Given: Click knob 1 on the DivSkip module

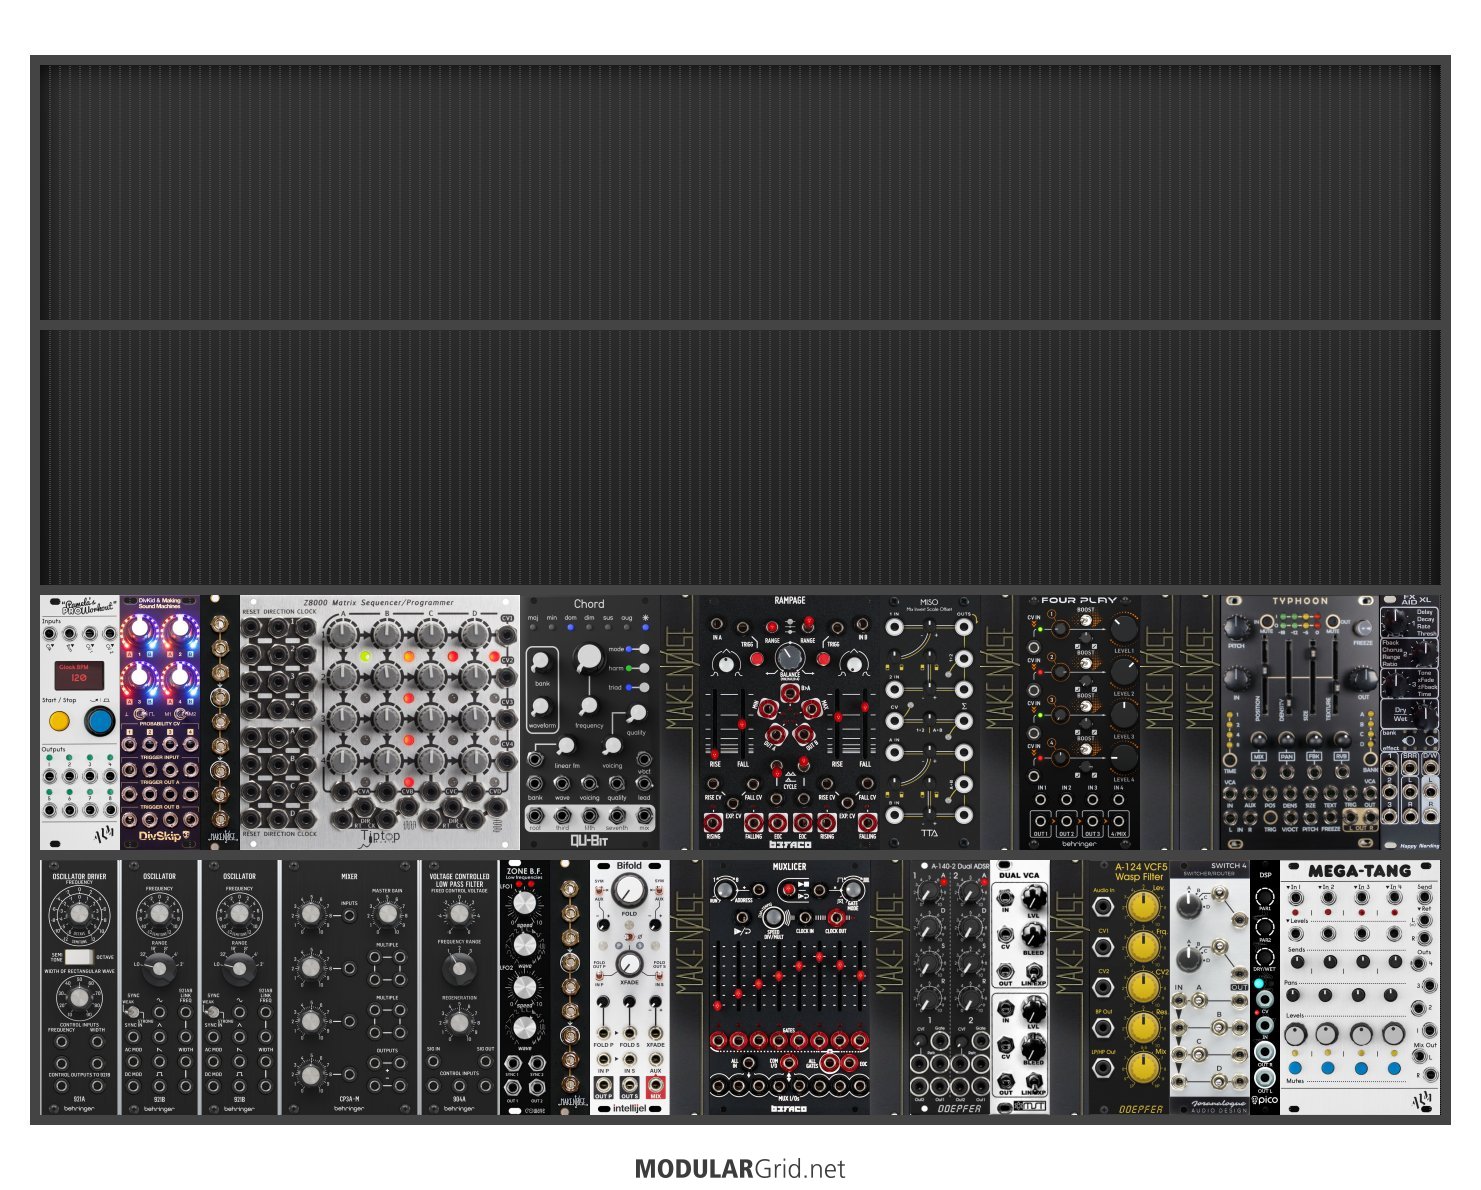Looking at the screenshot, I should coord(140,629).
